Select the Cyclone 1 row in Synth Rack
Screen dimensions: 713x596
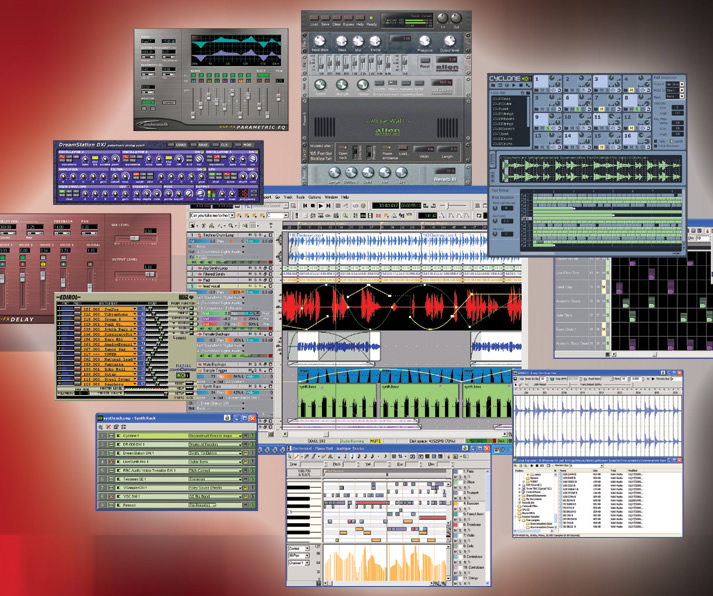(x=176, y=436)
